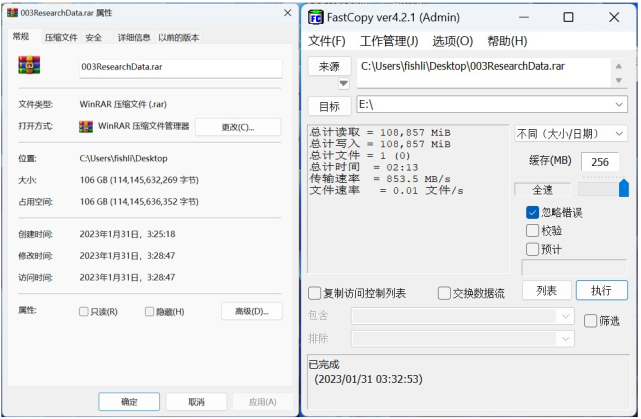
Task: Click the source path text field
Action: click(x=484, y=73)
